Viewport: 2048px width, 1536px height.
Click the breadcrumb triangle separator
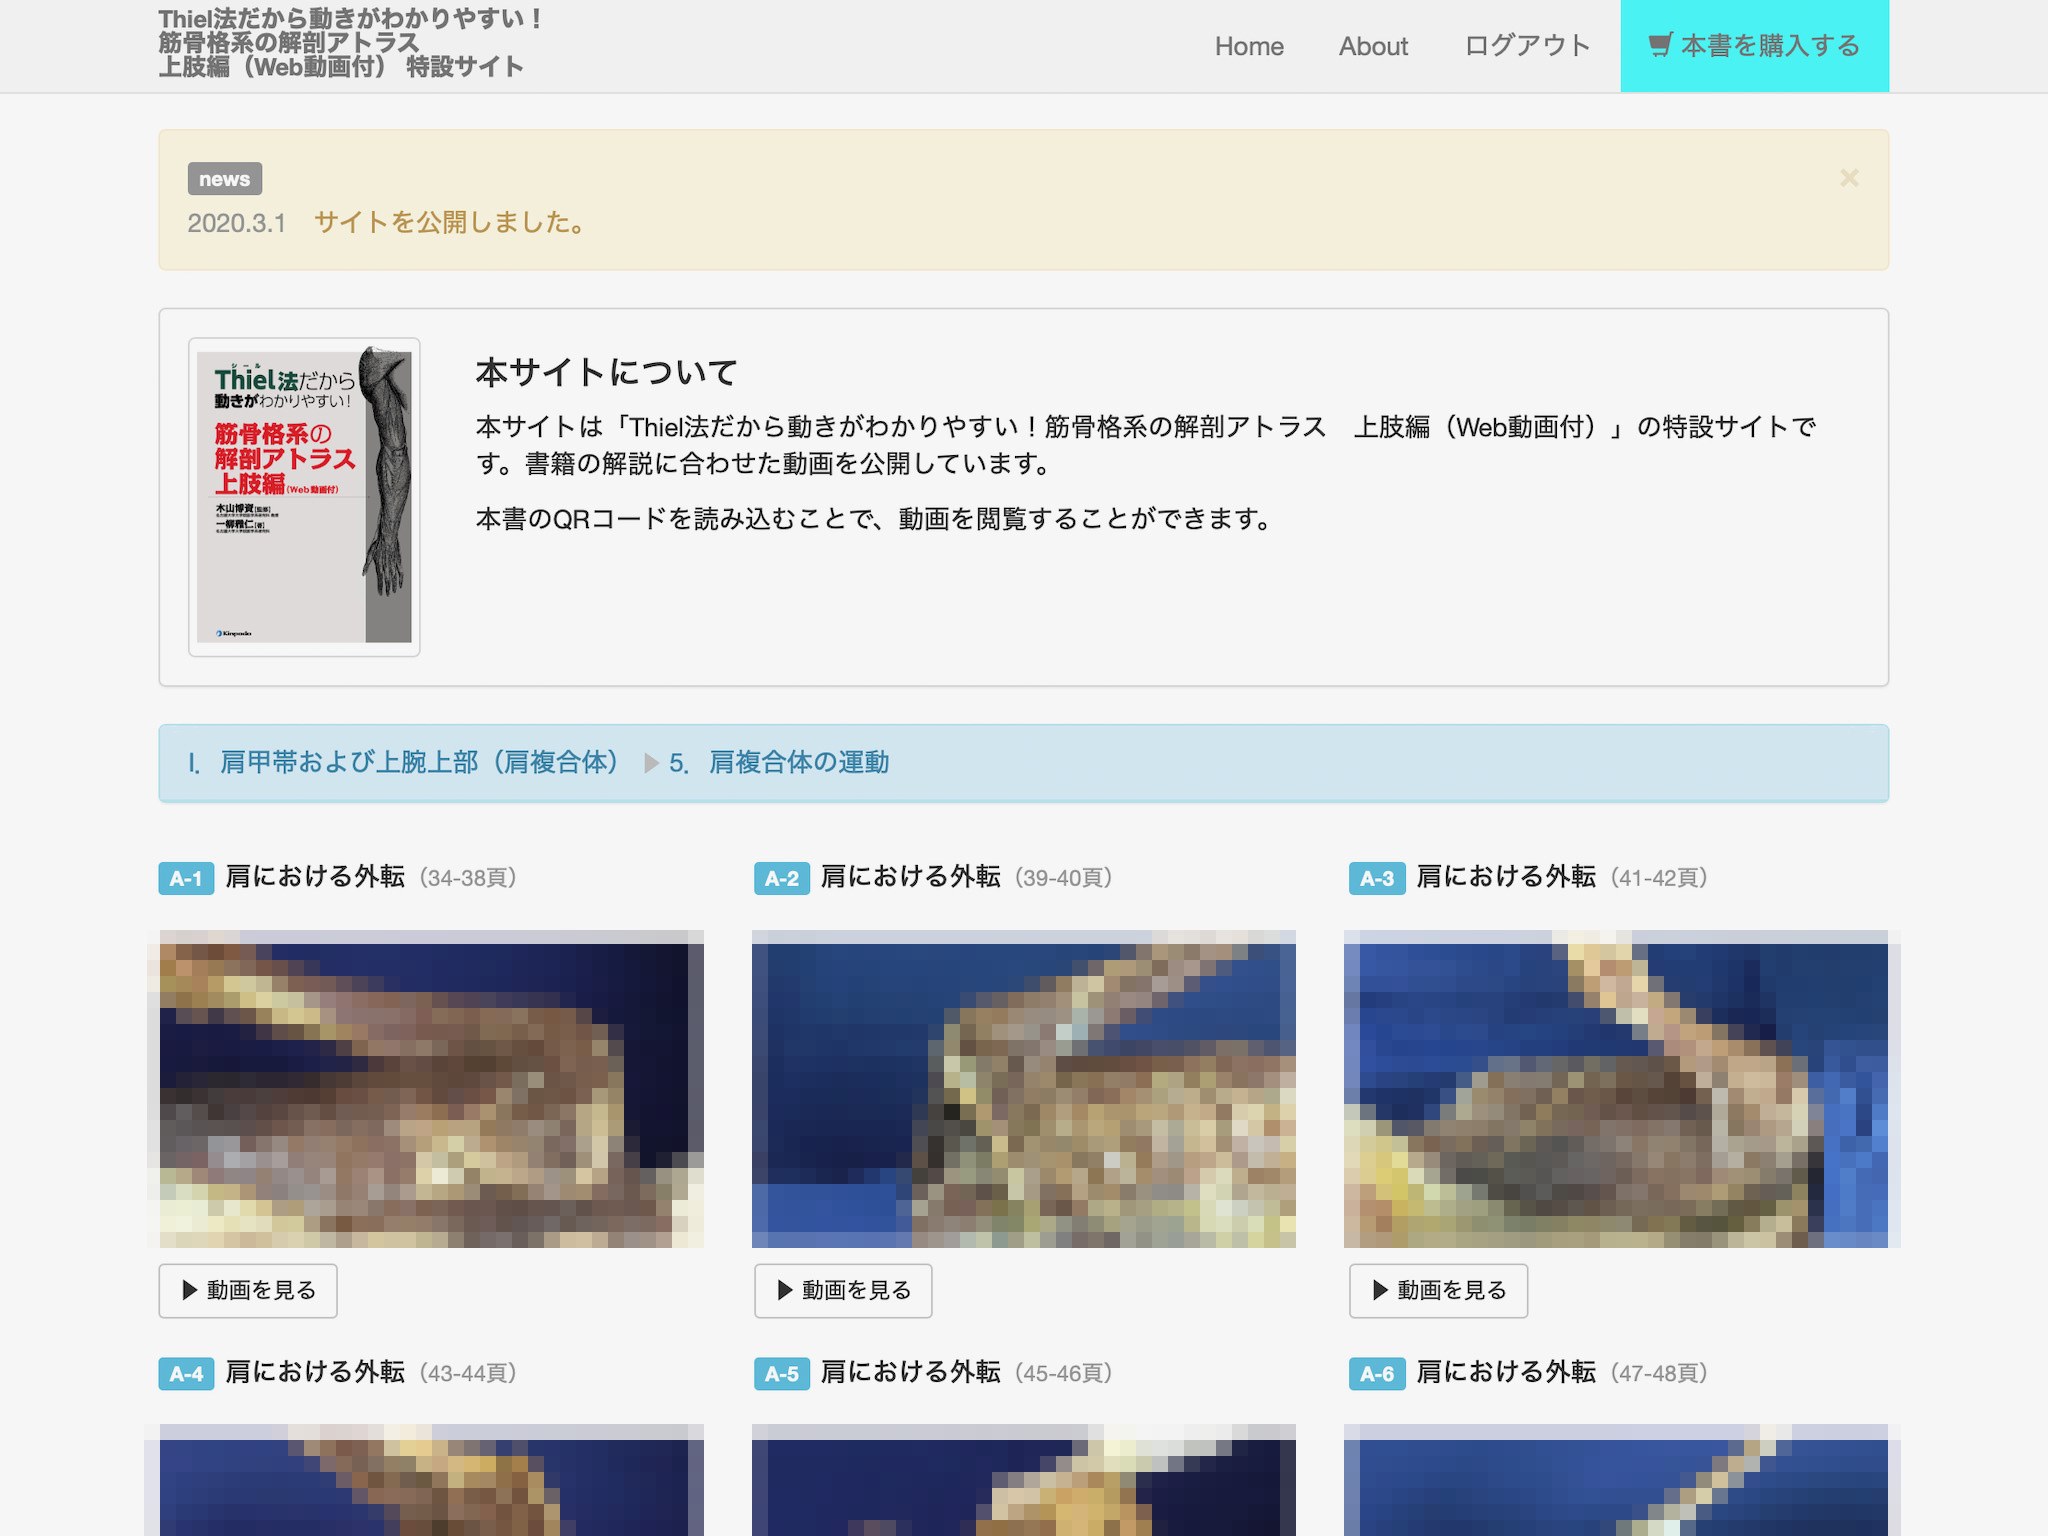point(651,763)
